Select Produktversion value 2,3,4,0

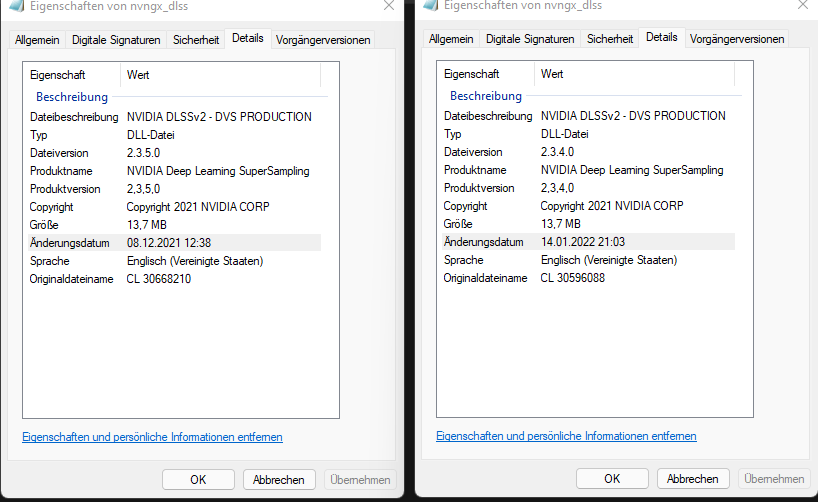(x=557, y=188)
